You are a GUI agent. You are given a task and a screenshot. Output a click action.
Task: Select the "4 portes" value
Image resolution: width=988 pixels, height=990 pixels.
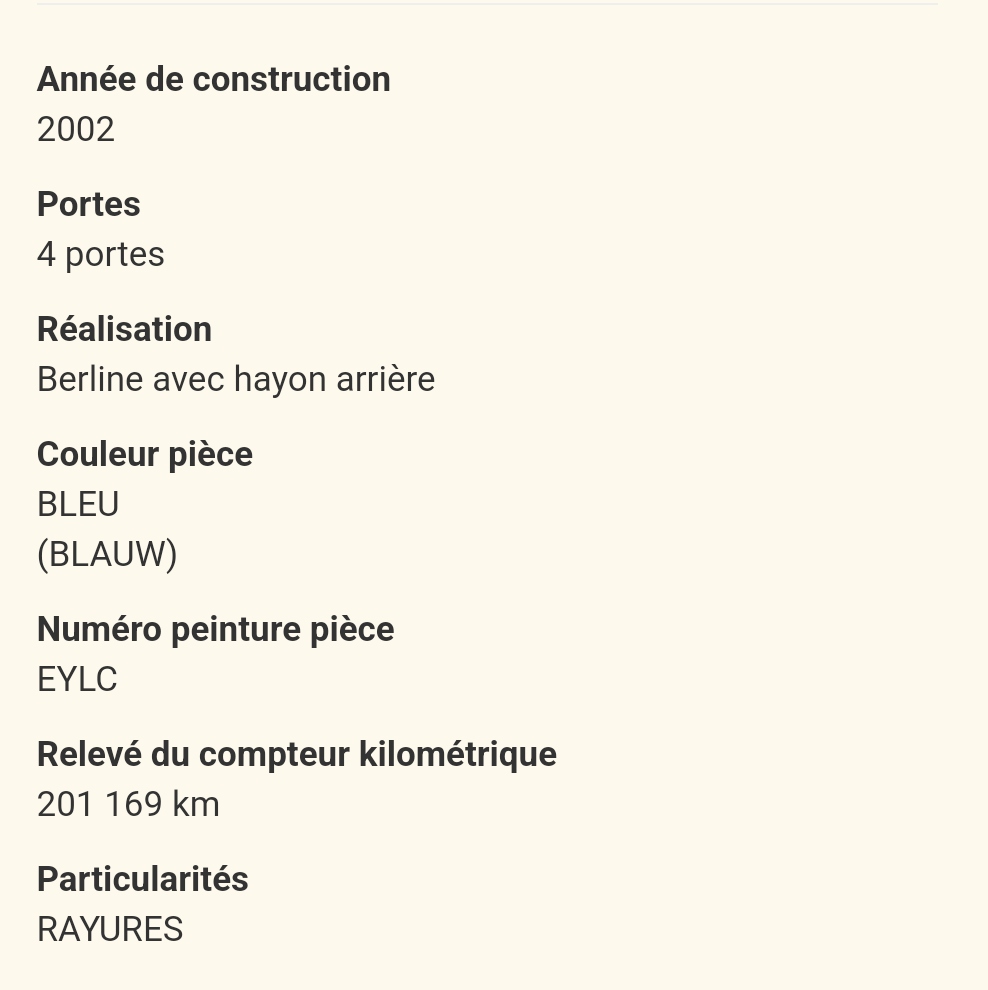(100, 254)
